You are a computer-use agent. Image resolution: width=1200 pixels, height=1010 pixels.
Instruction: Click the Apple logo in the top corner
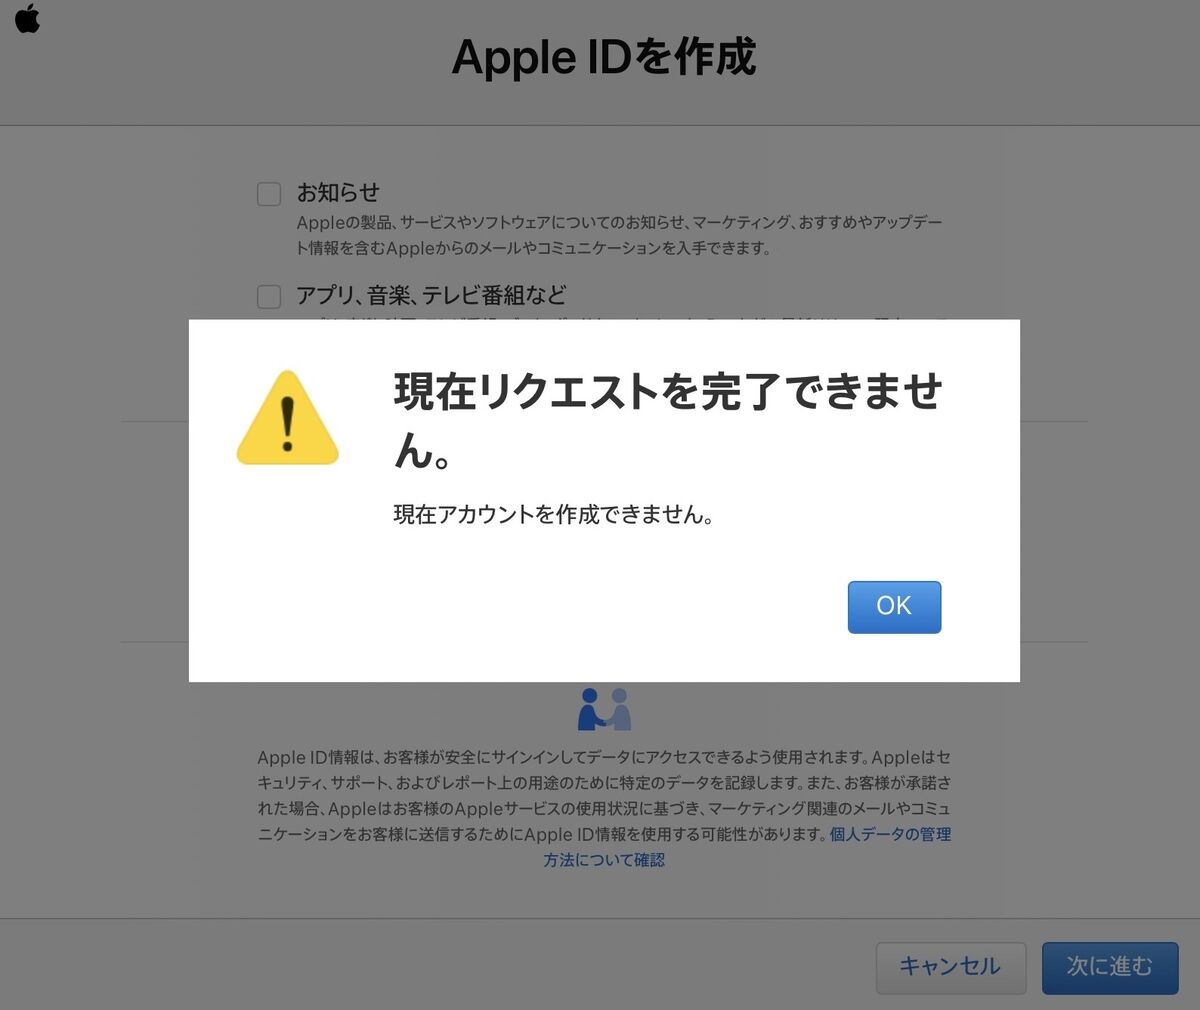click(x=27, y=18)
